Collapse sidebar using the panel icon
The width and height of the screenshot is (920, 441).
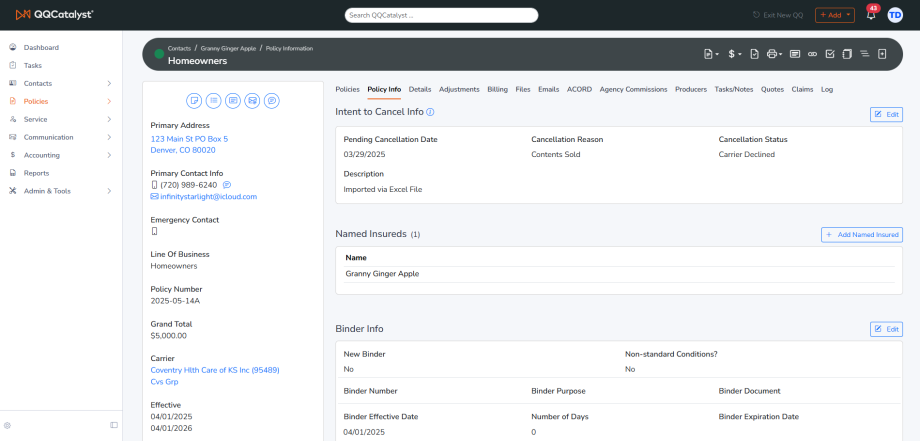click(x=114, y=425)
